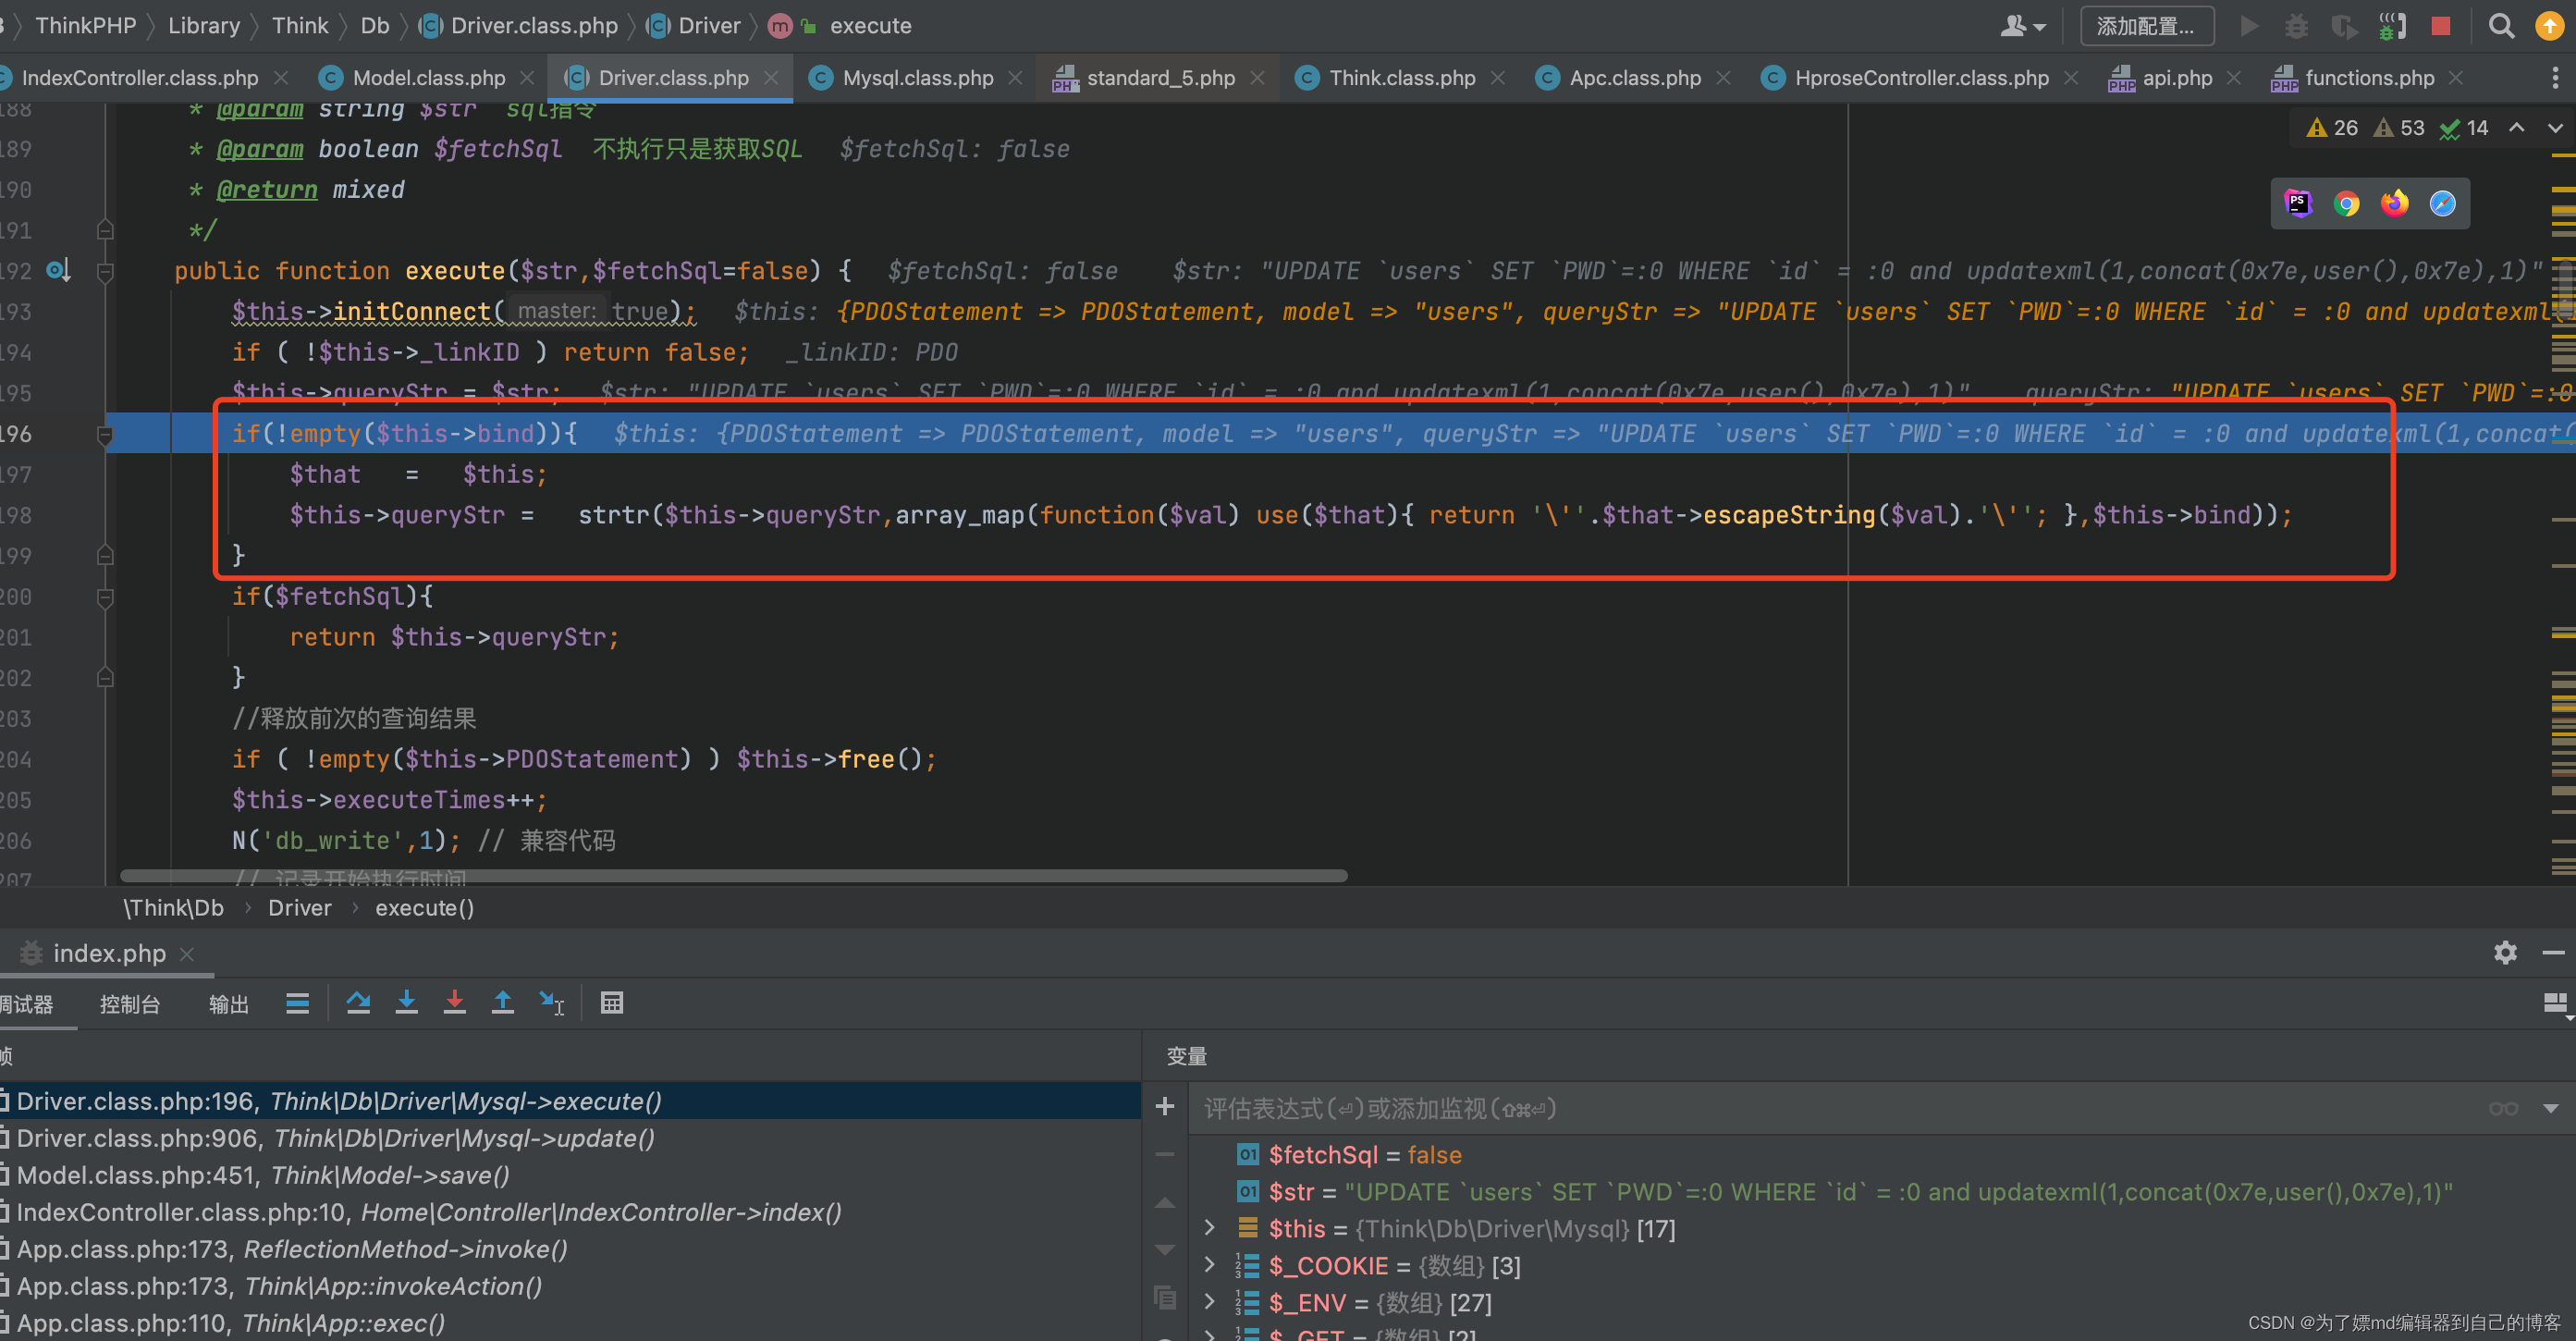The width and height of the screenshot is (2576, 1341).
Task: Toggle layout restore icon in debug panel
Action: 2554,1003
